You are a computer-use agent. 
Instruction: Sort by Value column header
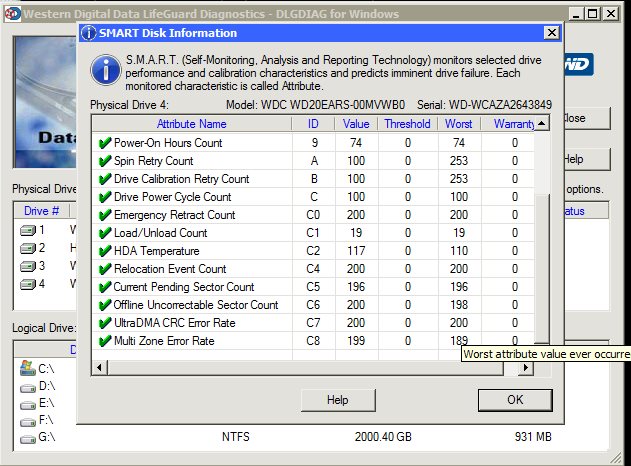[356, 124]
